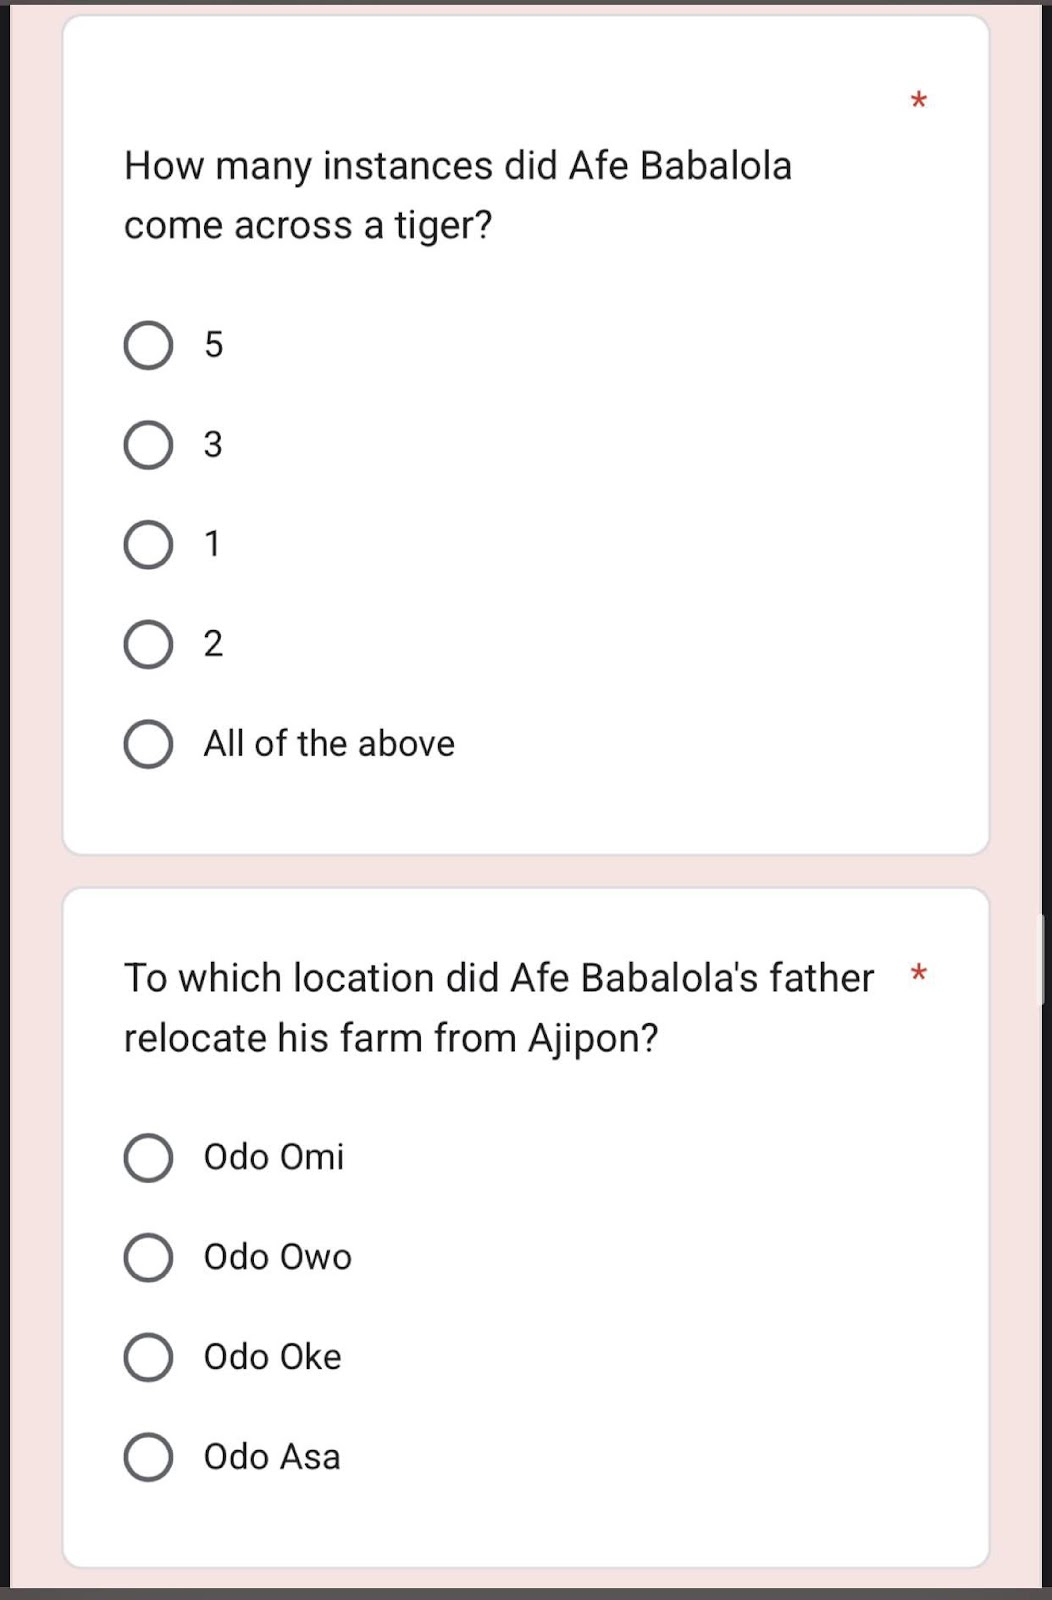
Task: Click the 'Odo Omi' label text
Action: tap(274, 1157)
